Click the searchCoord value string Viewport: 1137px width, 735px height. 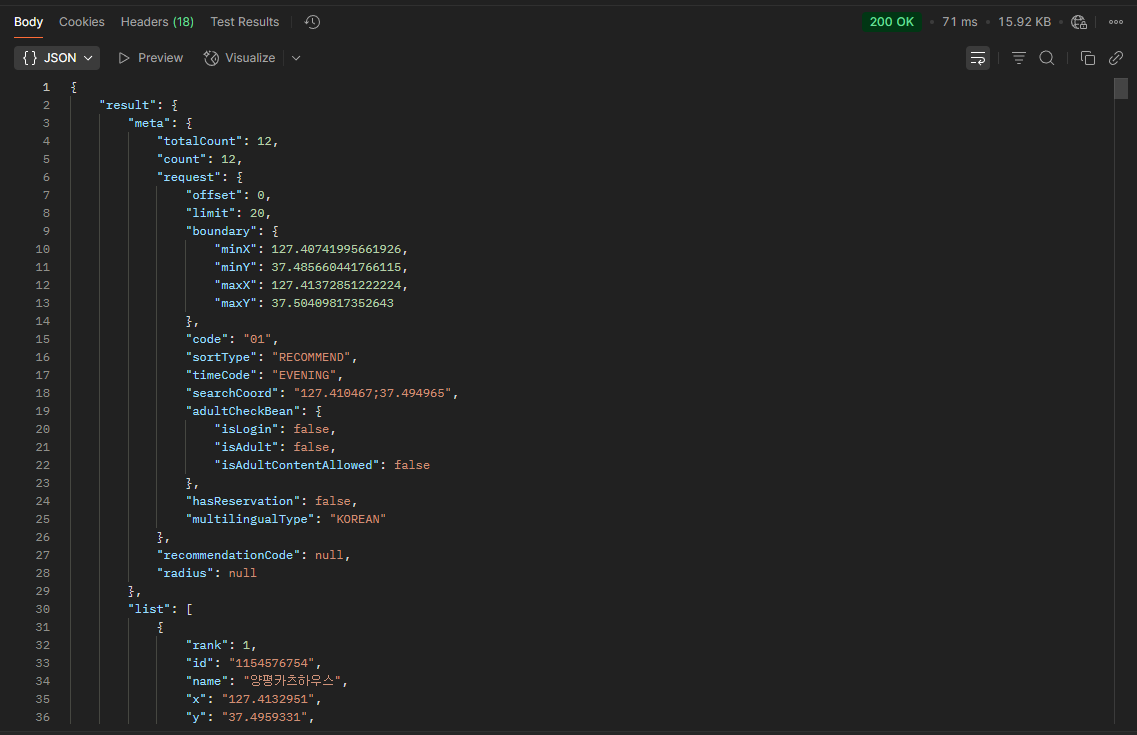point(373,393)
